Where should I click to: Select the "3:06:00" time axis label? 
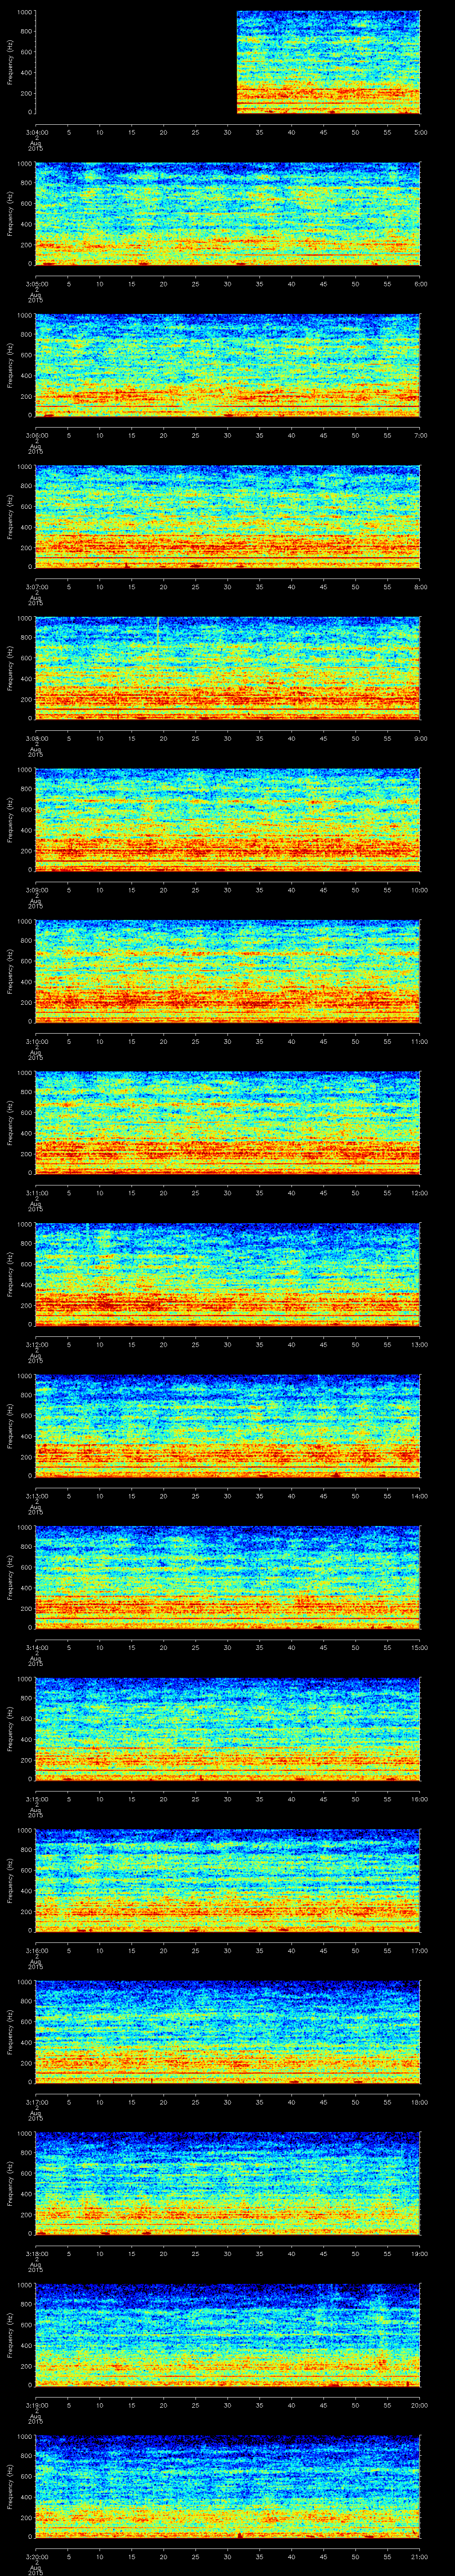click(37, 435)
